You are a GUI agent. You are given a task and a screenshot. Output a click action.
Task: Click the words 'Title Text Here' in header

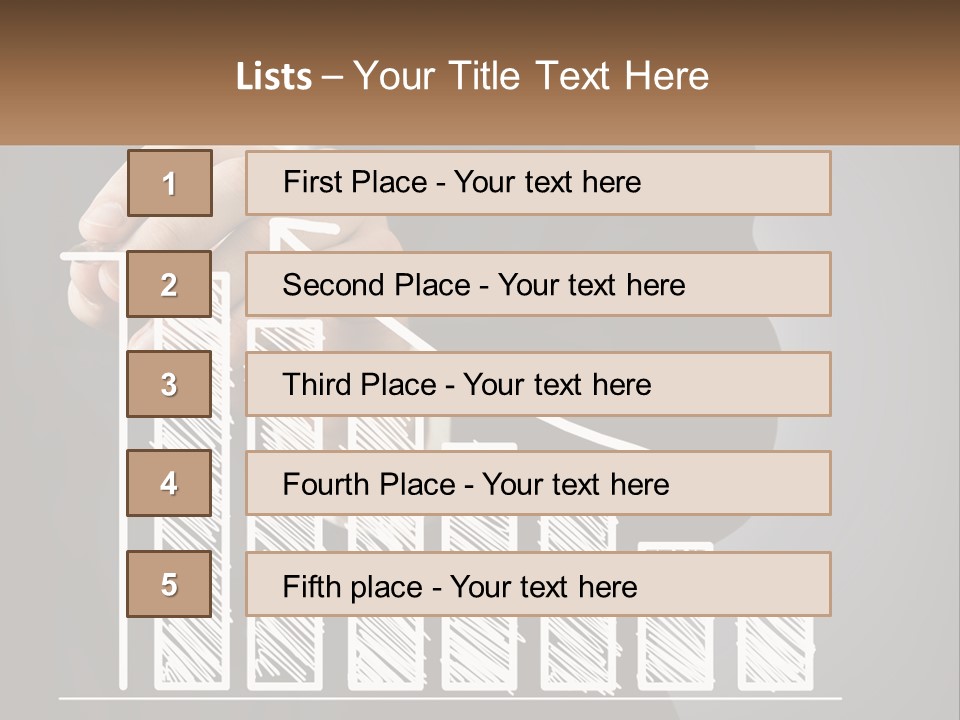tap(579, 76)
